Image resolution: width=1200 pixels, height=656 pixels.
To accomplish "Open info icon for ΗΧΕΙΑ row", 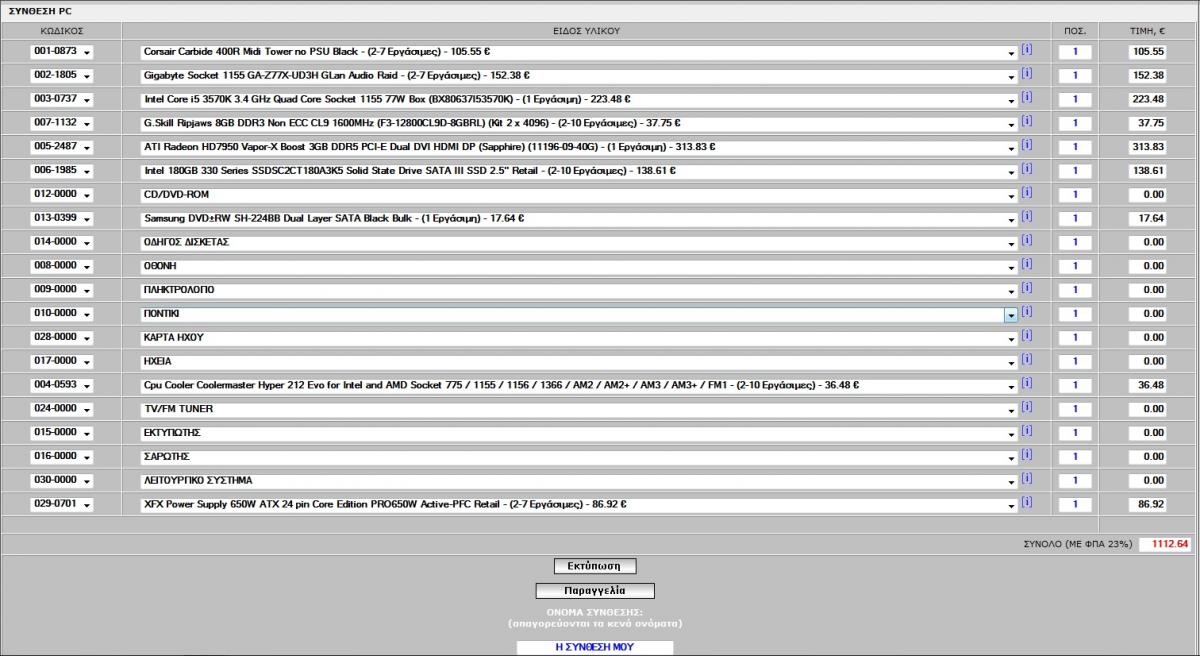I will point(1026,360).
